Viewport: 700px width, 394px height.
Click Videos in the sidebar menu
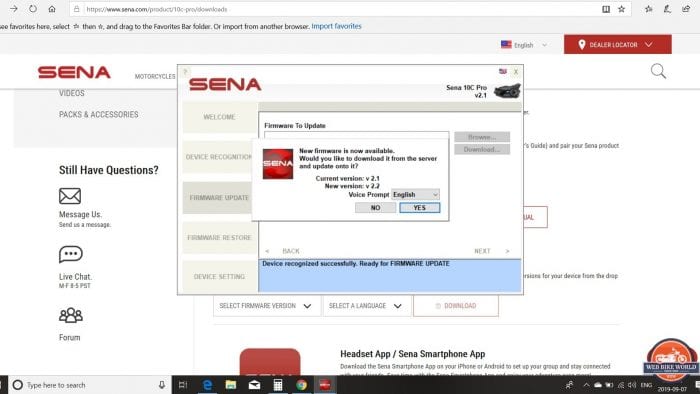pyautogui.click(x=71, y=93)
